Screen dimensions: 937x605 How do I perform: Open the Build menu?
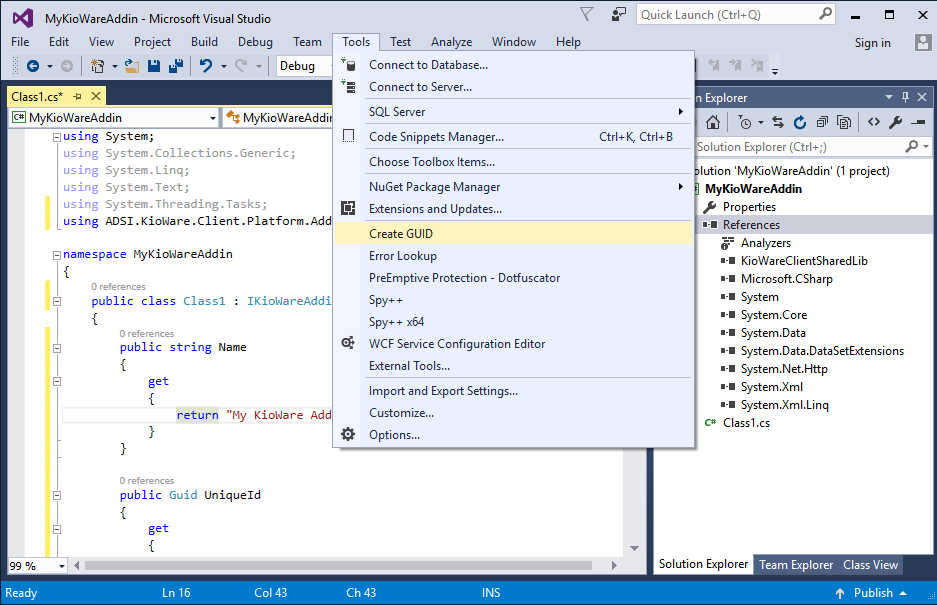click(204, 42)
